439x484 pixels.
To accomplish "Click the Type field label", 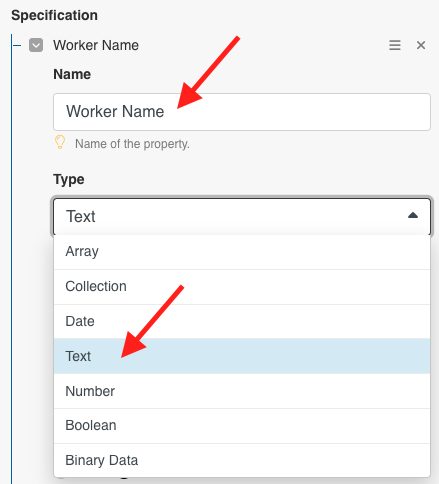I will [x=69, y=179].
